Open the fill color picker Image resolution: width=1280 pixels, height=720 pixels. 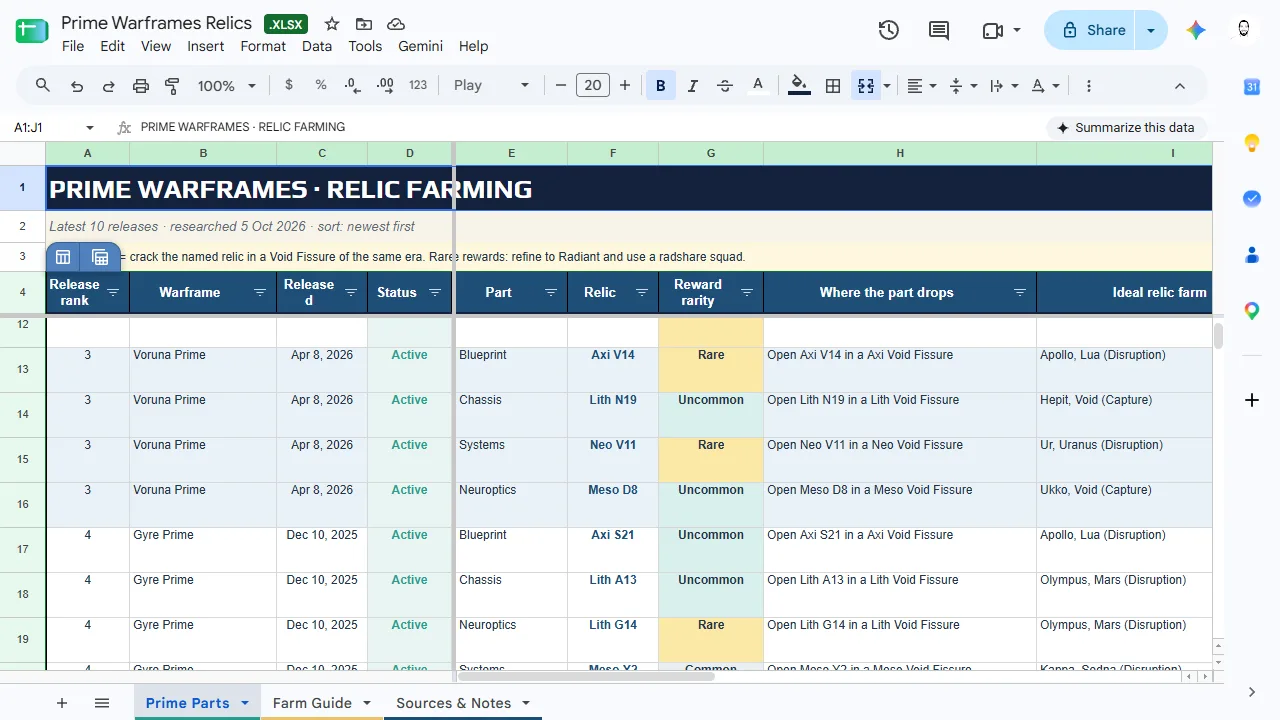(799, 86)
